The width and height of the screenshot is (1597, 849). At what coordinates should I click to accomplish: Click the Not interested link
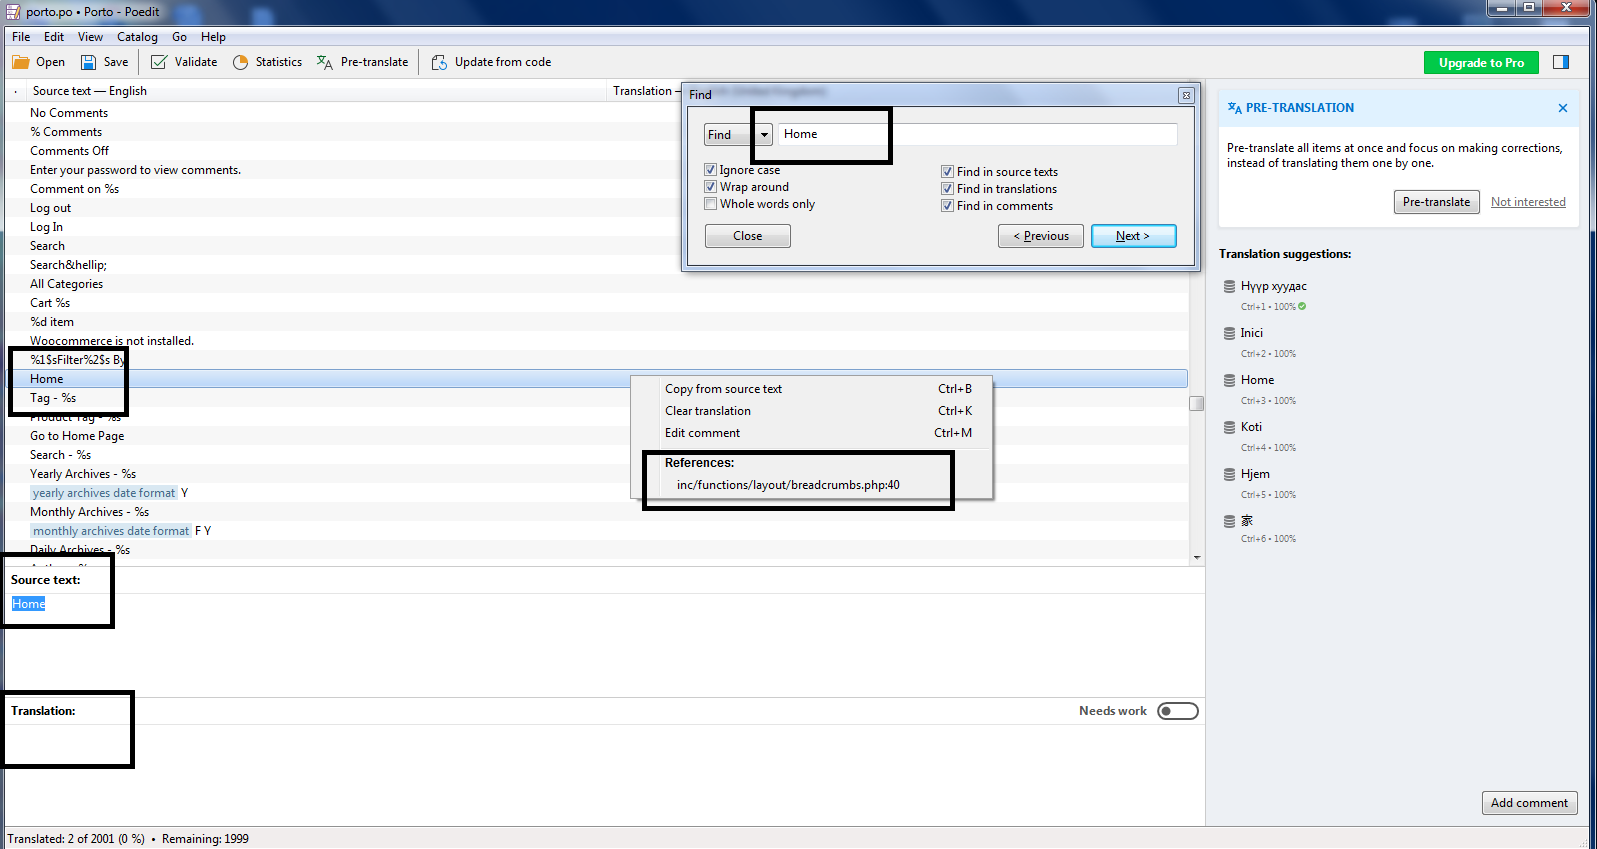click(x=1528, y=202)
